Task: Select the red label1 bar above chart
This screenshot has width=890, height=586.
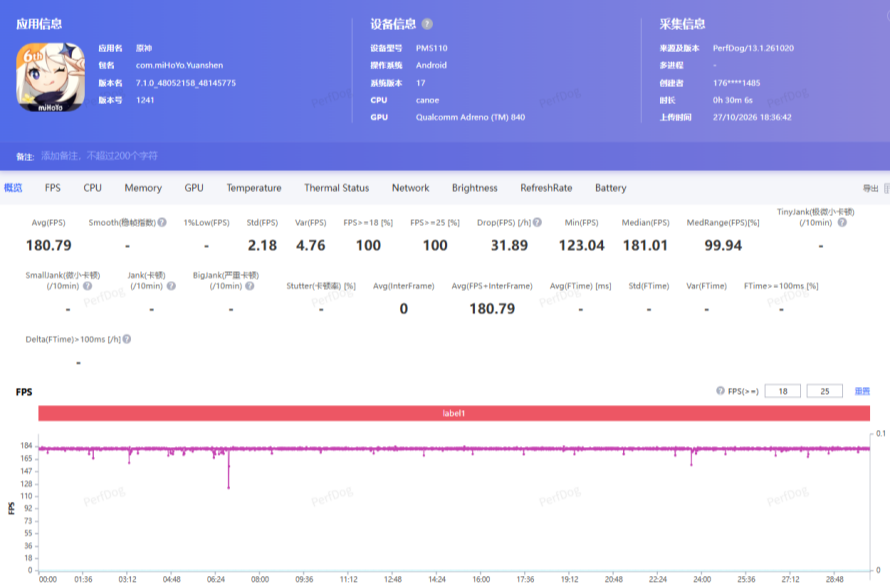Action: 454,413
